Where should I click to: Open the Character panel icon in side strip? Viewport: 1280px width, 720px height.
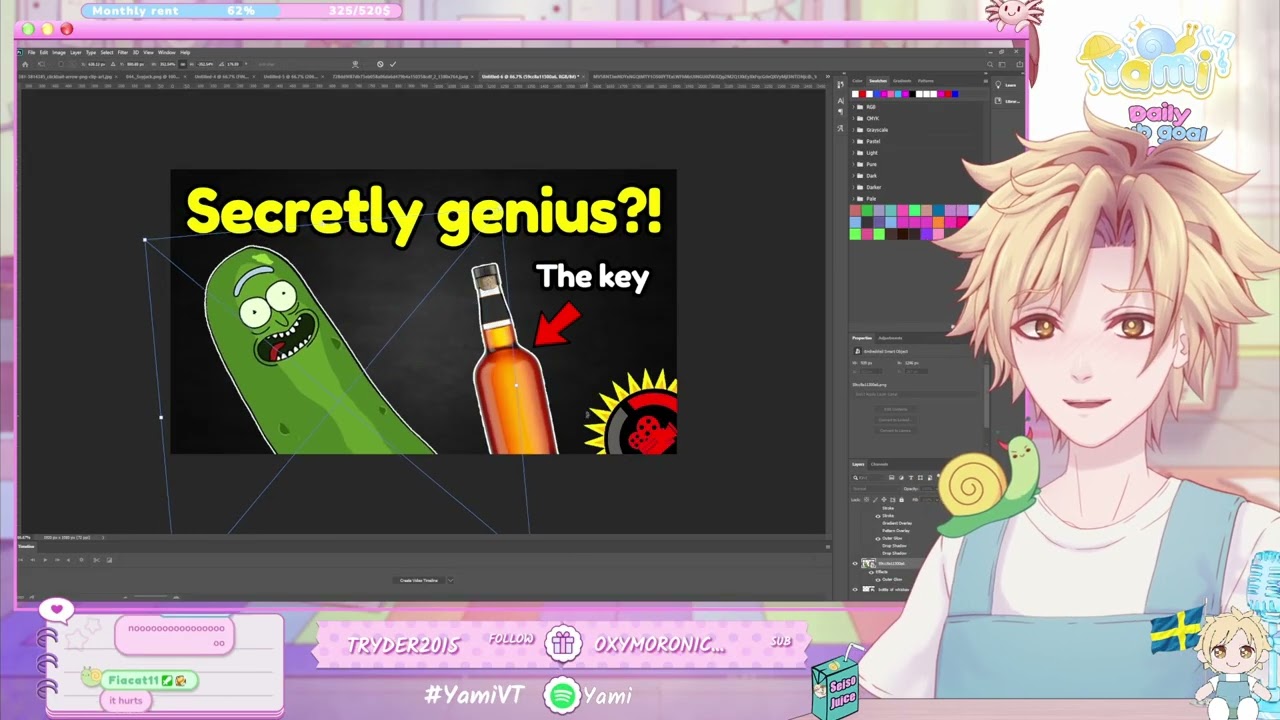click(840, 101)
